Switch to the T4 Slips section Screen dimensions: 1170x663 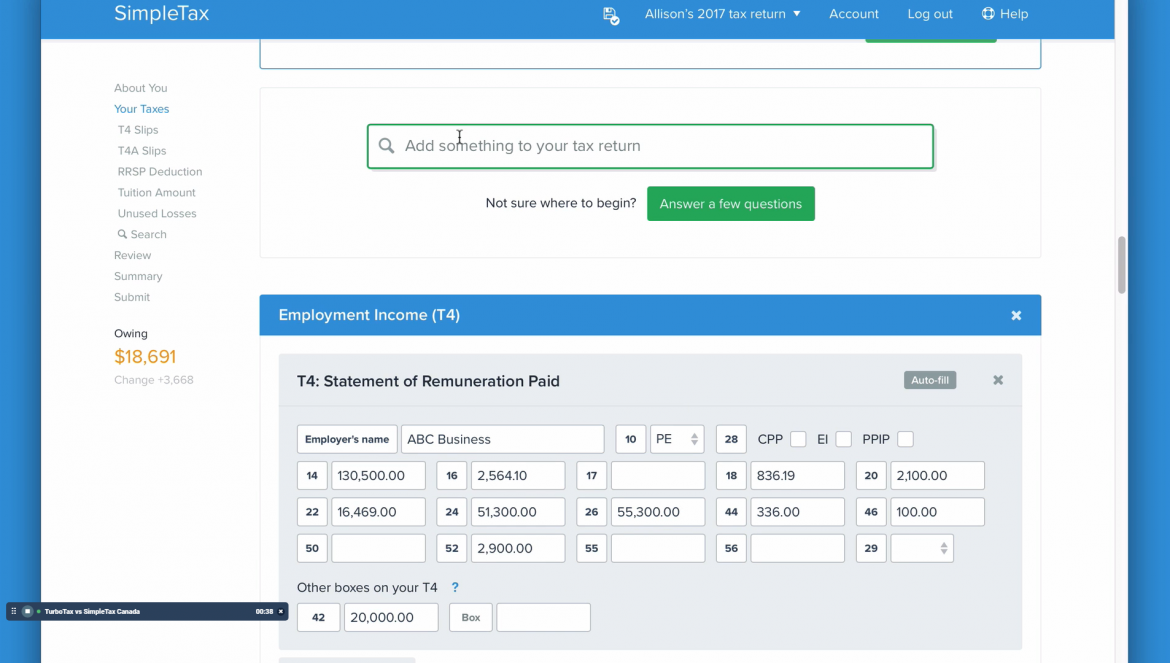point(138,129)
